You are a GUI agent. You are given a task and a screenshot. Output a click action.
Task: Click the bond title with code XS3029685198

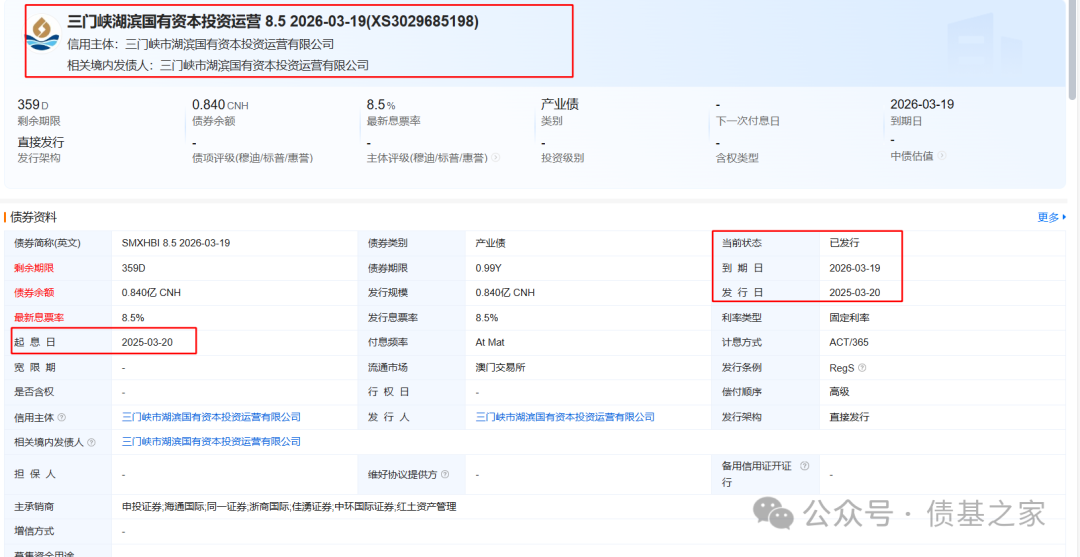(x=273, y=22)
